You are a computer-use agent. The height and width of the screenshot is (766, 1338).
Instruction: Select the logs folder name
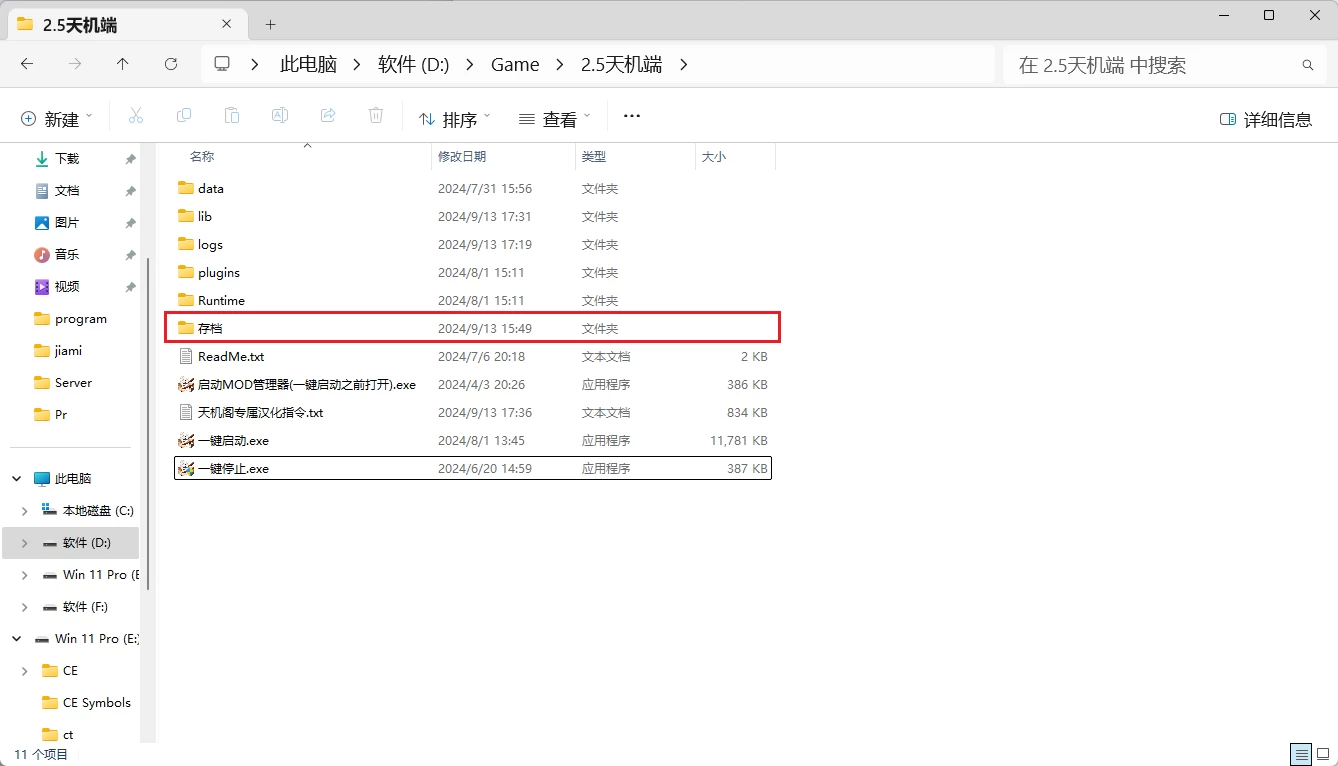[x=210, y=244]
